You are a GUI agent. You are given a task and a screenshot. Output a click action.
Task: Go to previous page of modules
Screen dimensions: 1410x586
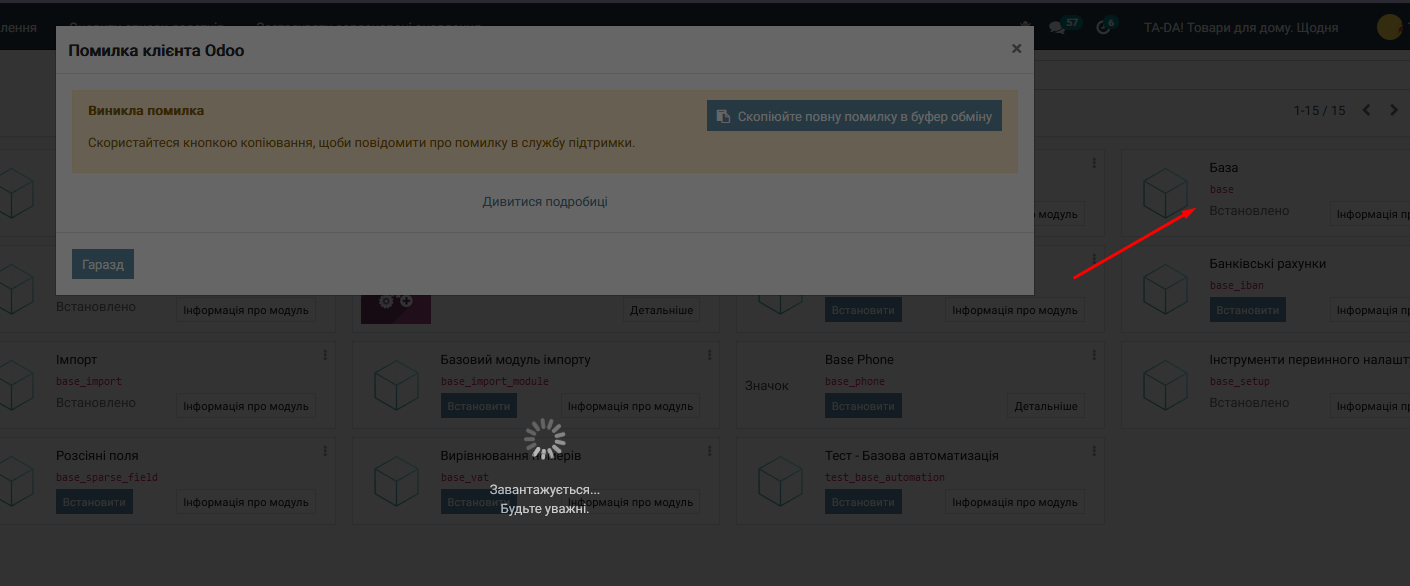click(x=1367, y=110)
